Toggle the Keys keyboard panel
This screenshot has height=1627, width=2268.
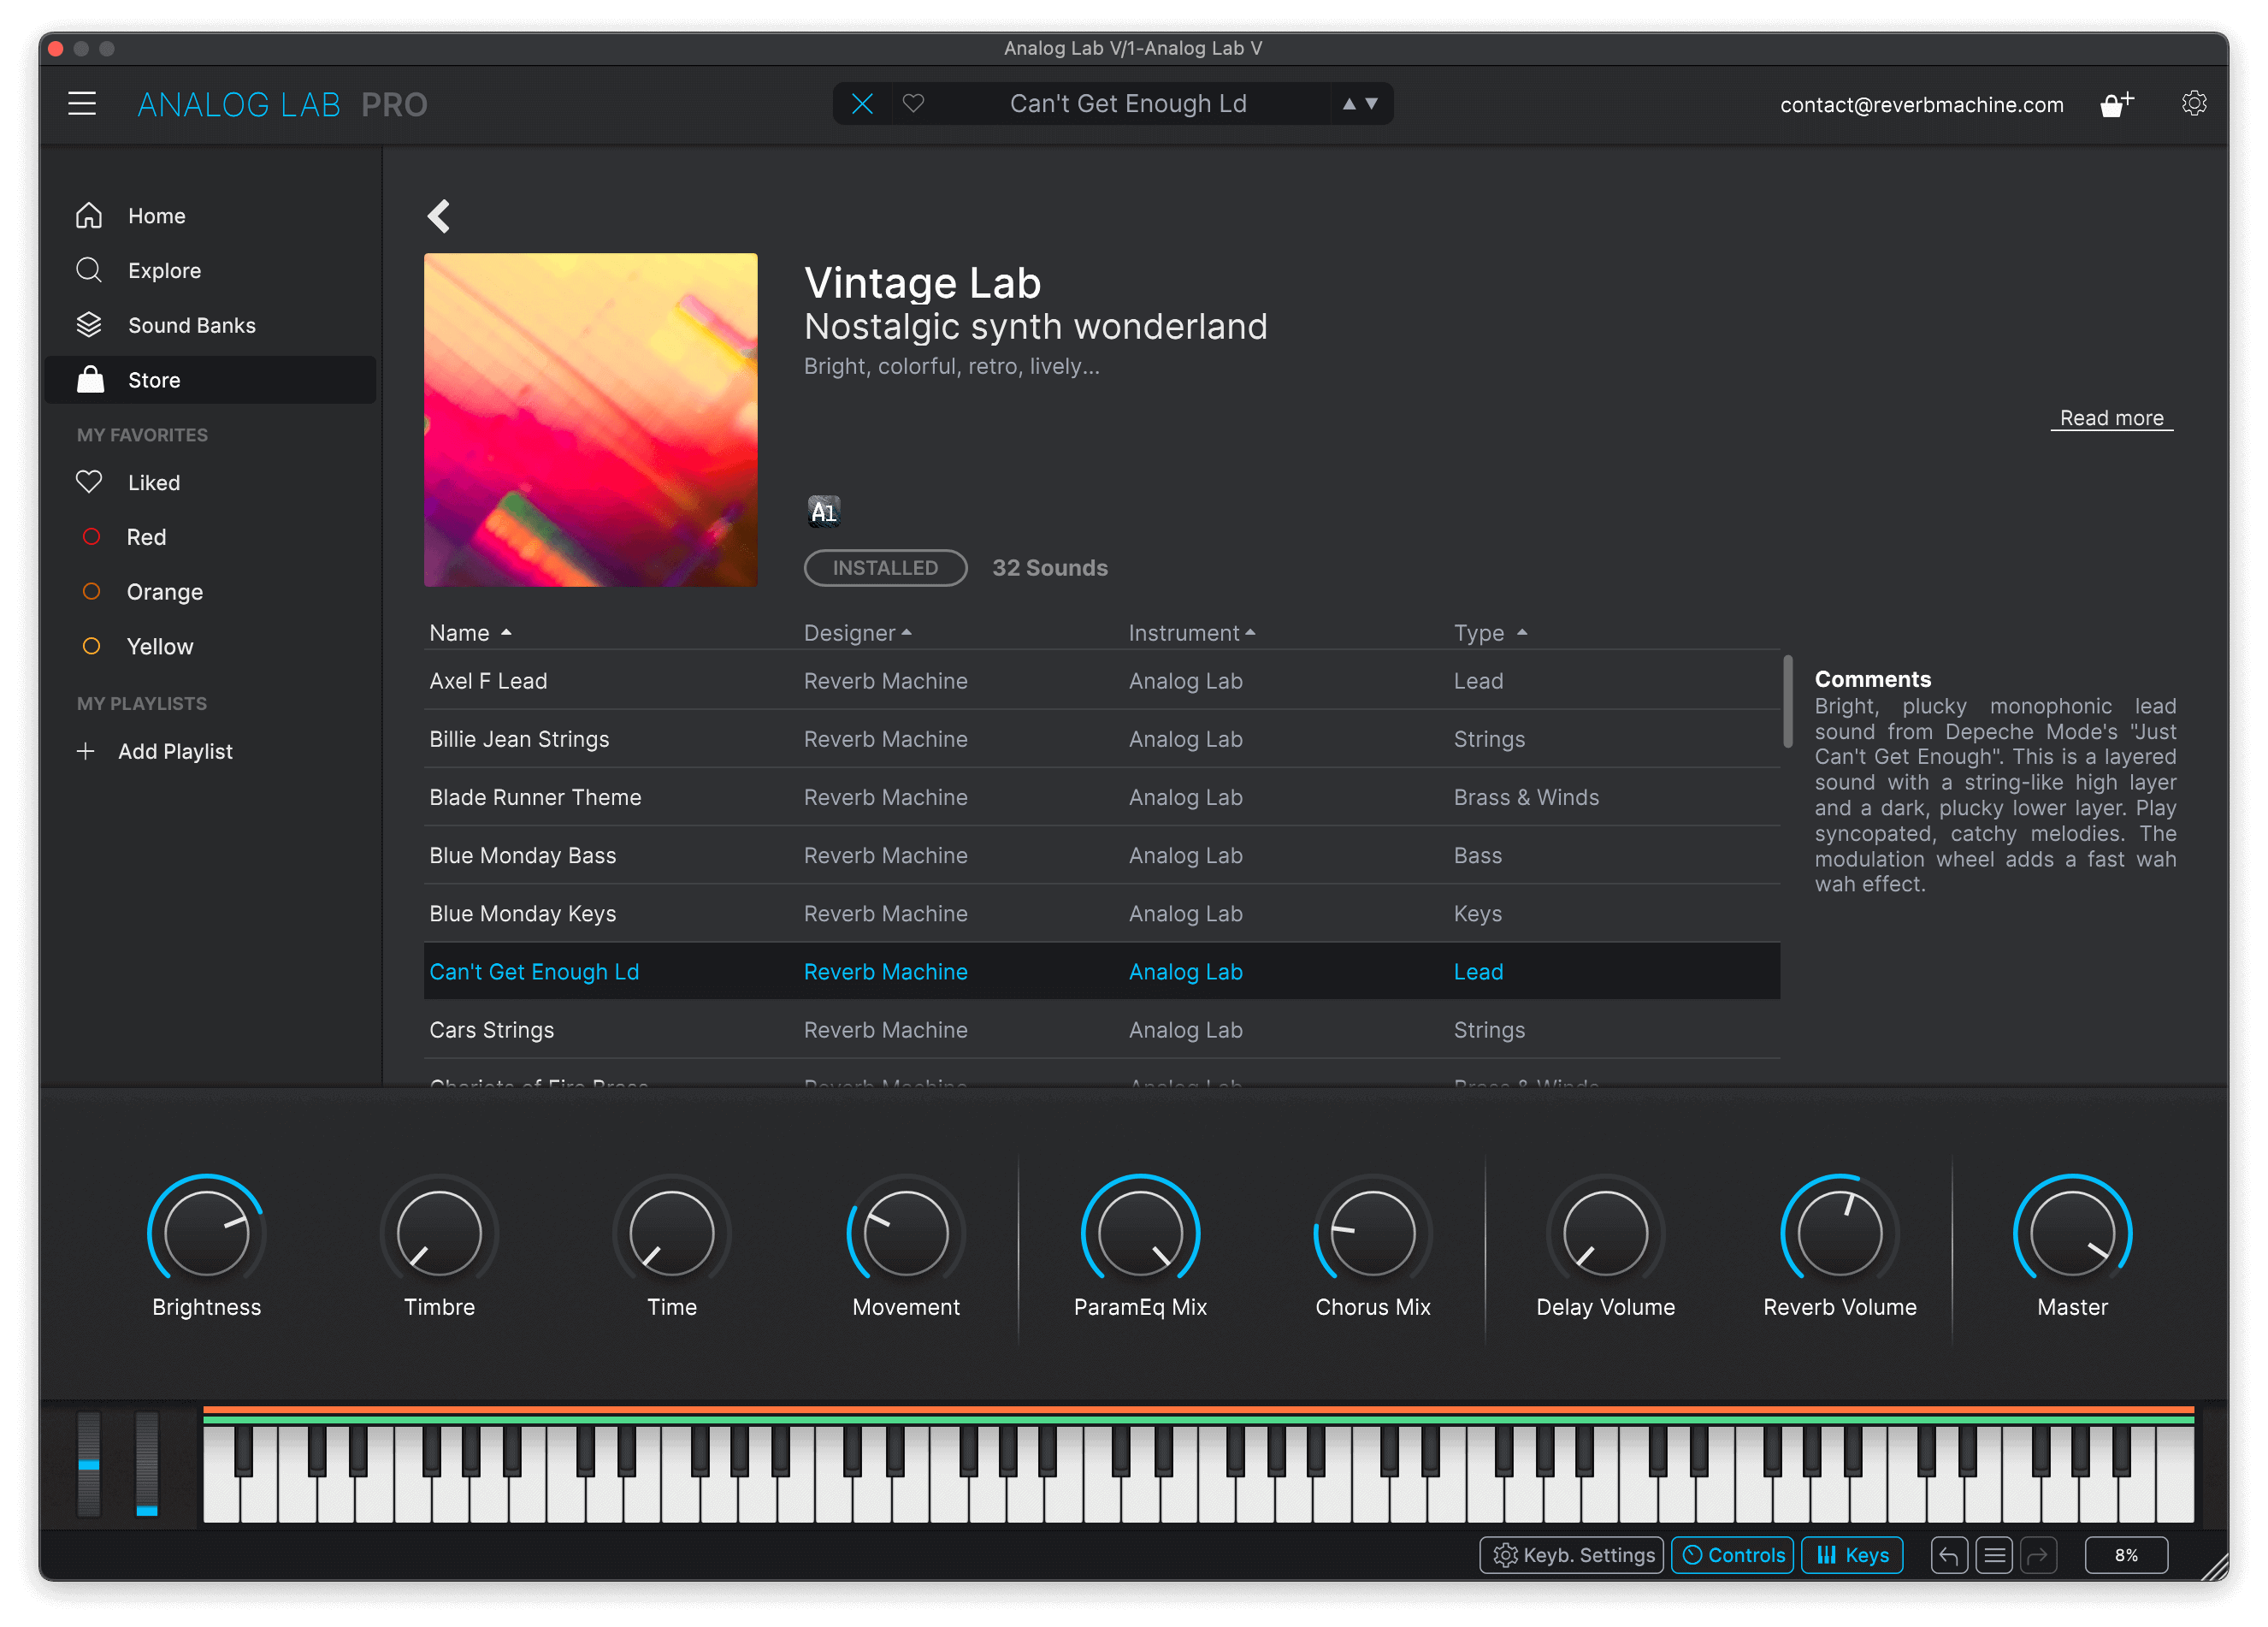pyautogui.click(x=1852, y=1555)
